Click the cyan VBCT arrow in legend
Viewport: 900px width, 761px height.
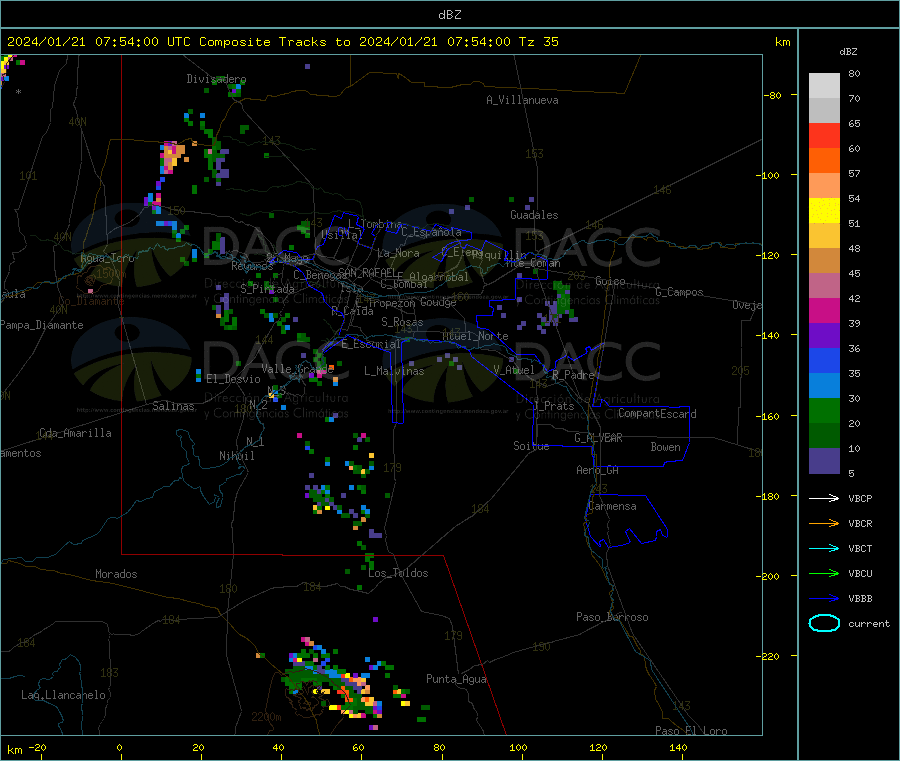point(824,549)
